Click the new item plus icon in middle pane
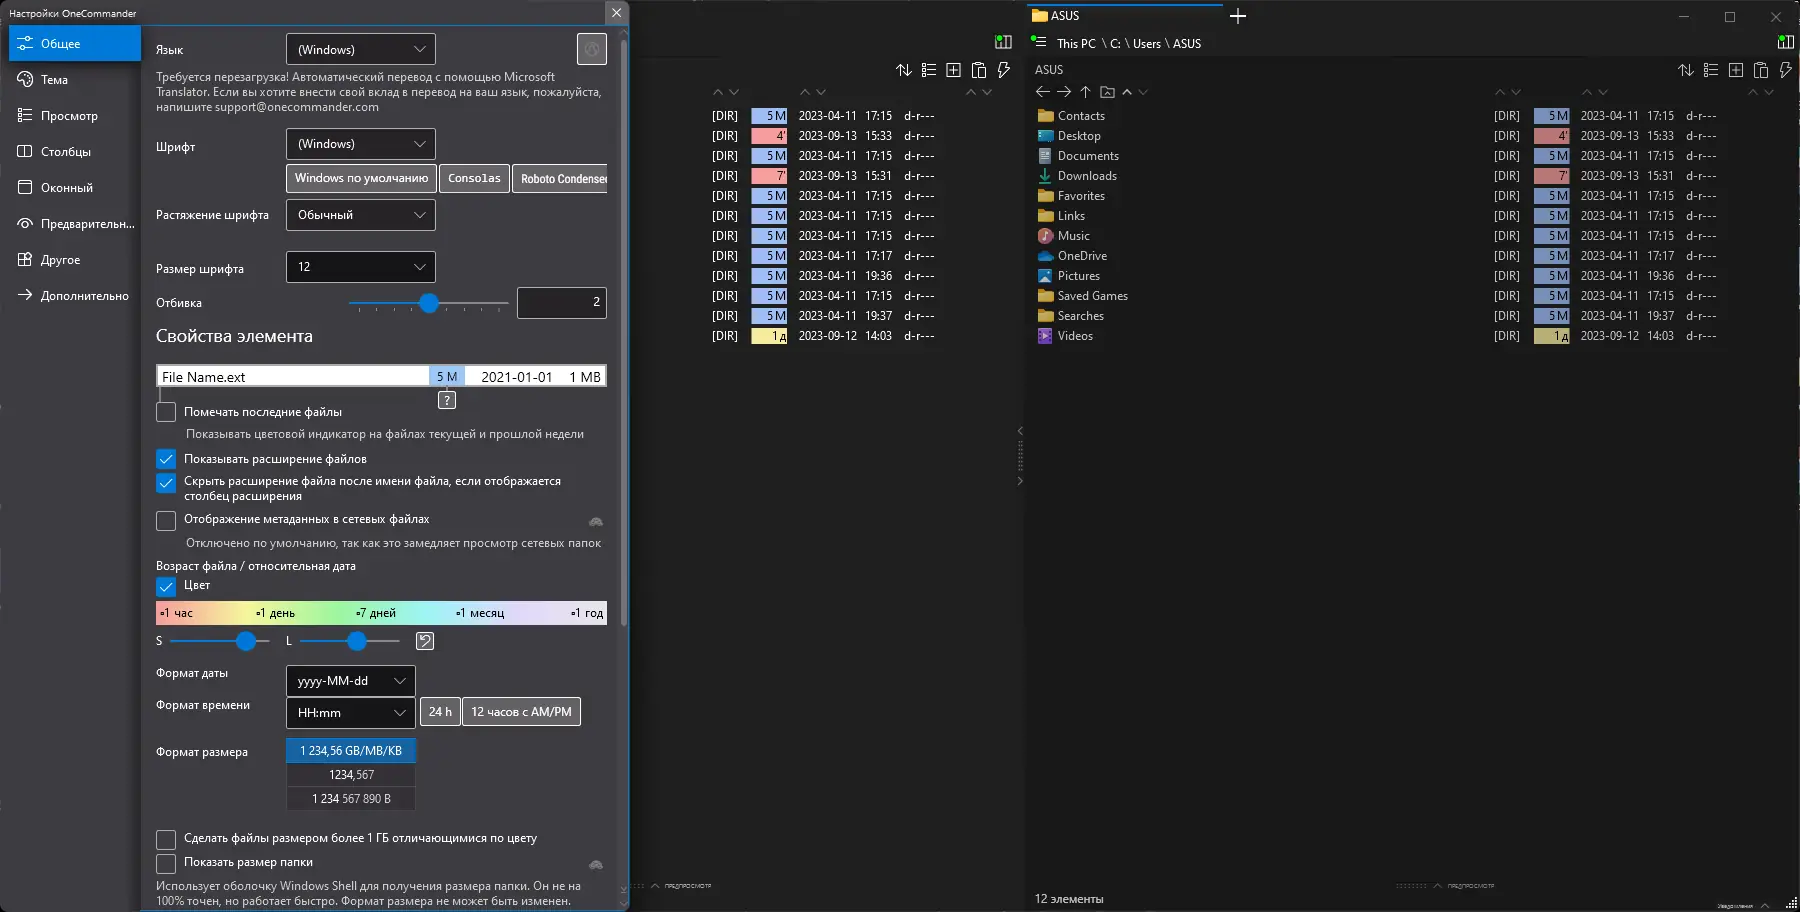This screenshot has height=912, width=1800. coord(954,70)
